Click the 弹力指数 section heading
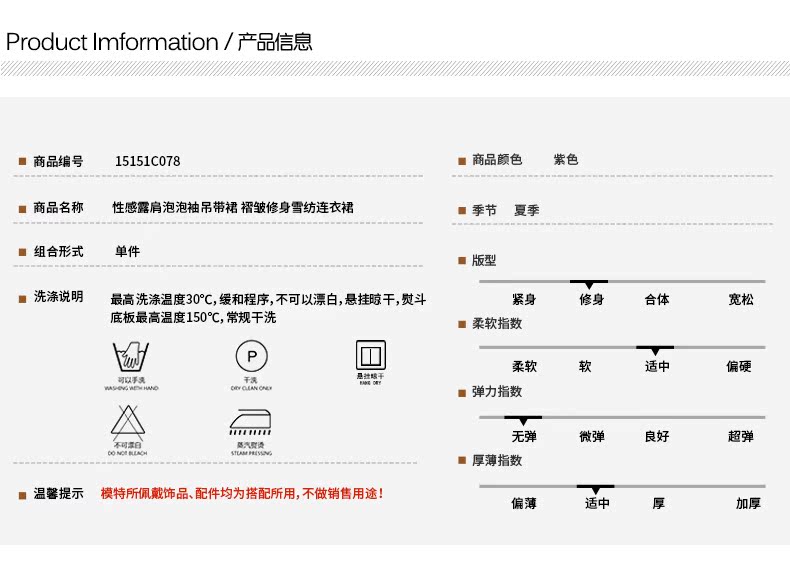 click(497, 392)
